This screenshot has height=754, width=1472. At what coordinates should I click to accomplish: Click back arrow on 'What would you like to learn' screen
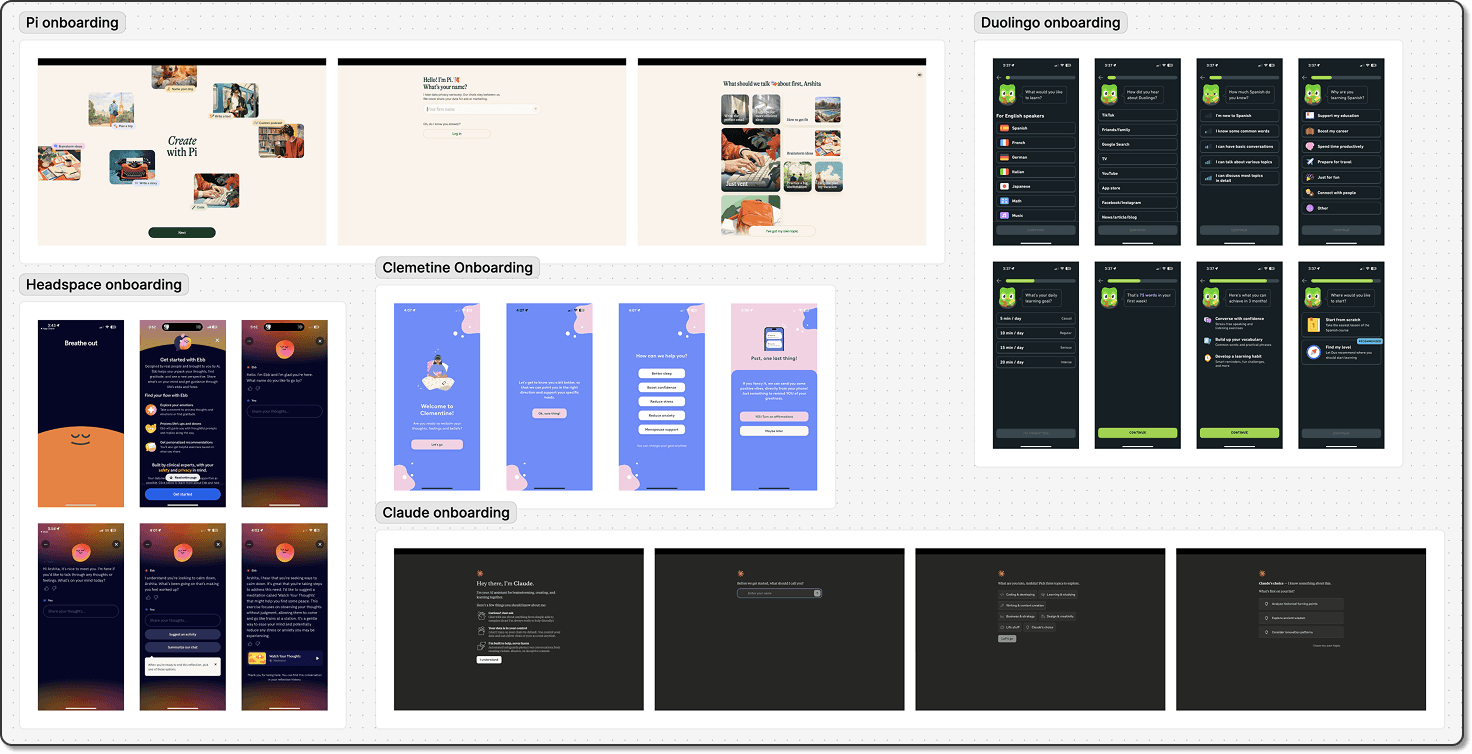tap(999, 78)
